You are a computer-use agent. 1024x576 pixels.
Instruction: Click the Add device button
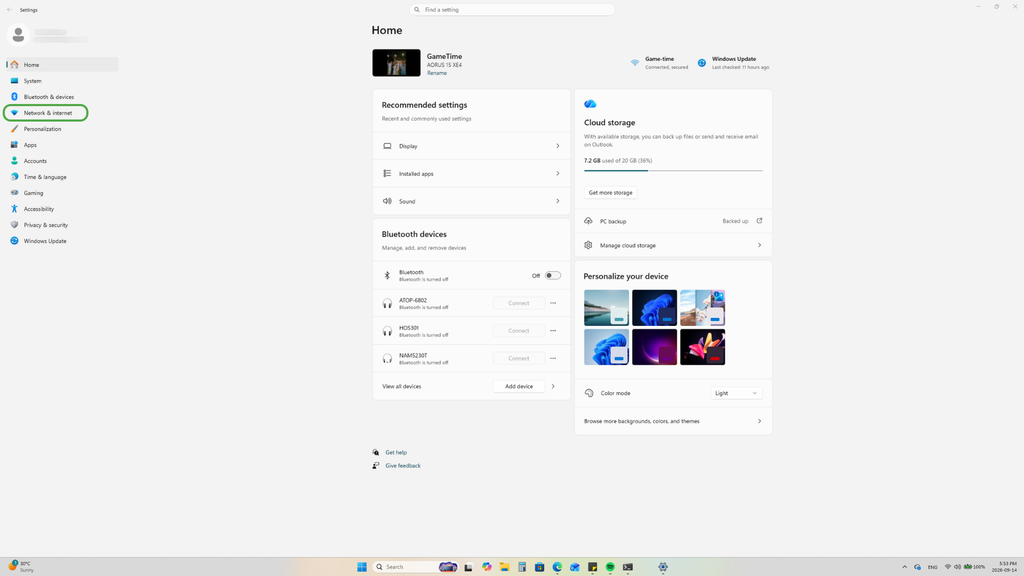519,387
